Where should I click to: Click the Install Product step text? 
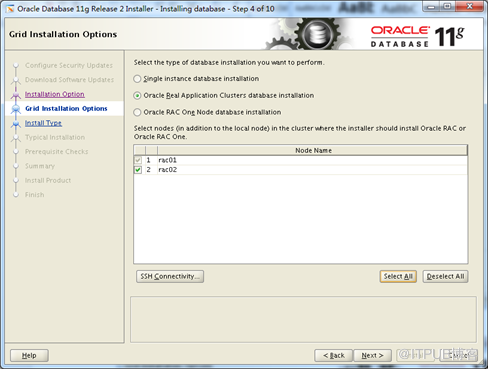(x=48, y=180)
